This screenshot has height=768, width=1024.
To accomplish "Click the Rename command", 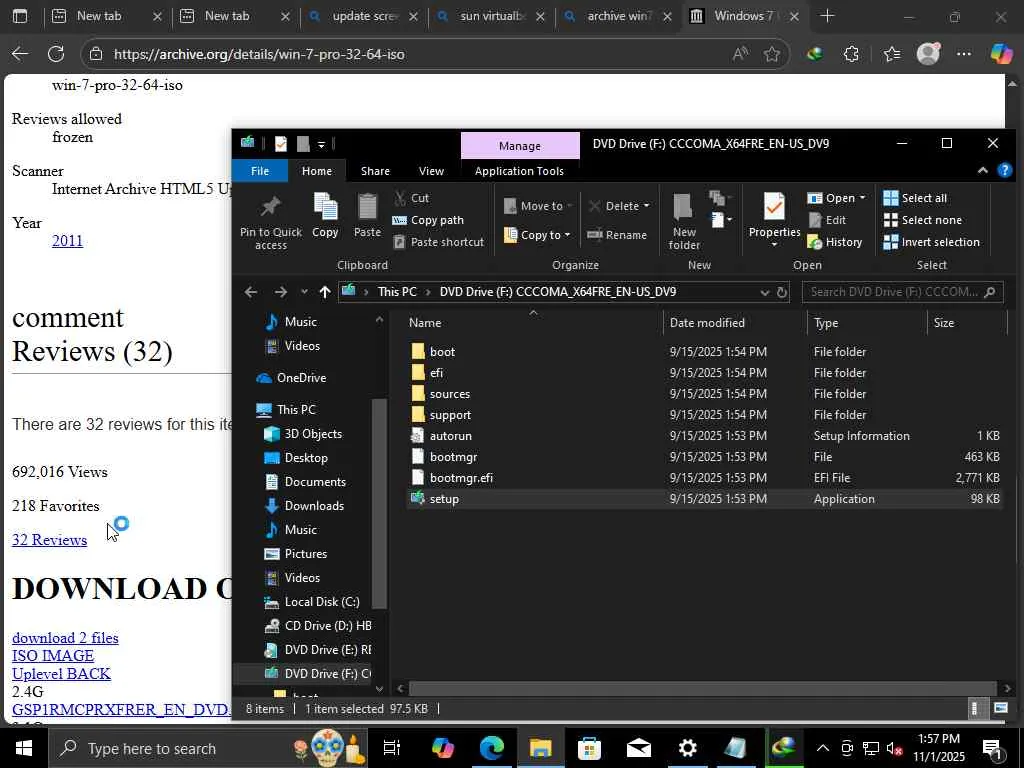I will tap(617, 234).
